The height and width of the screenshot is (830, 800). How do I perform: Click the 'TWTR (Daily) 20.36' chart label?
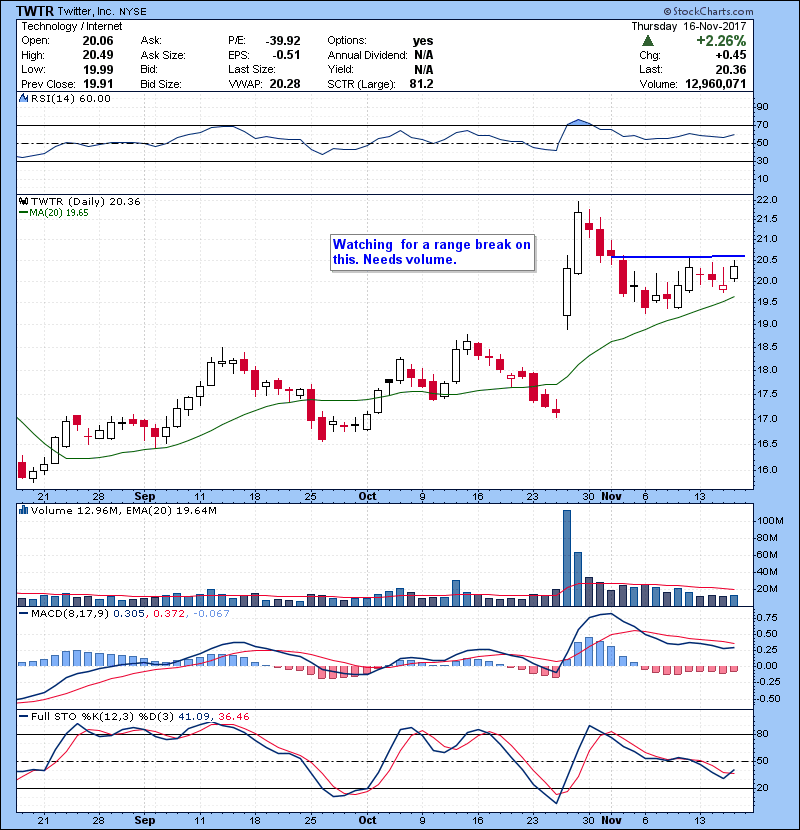(x=86, y=202)
